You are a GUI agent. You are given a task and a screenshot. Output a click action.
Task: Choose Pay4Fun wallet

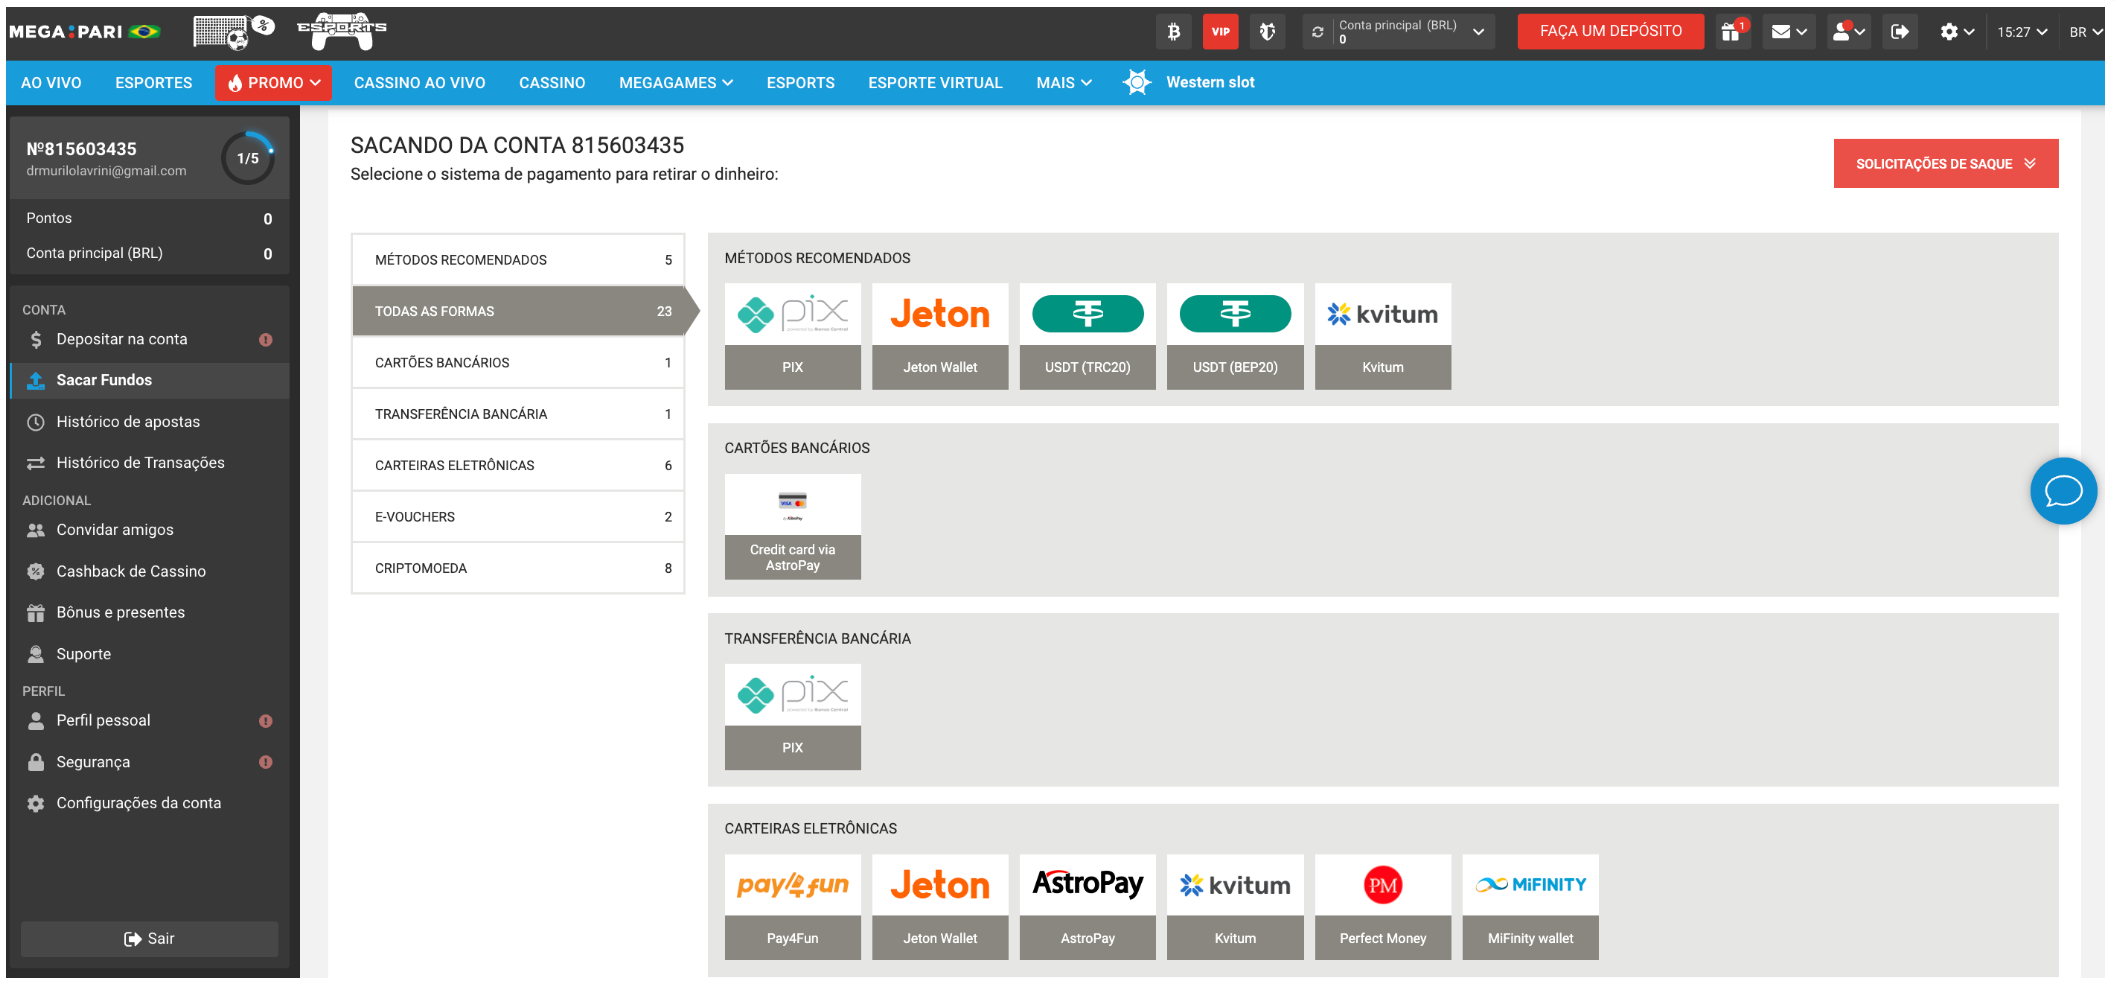792,907
